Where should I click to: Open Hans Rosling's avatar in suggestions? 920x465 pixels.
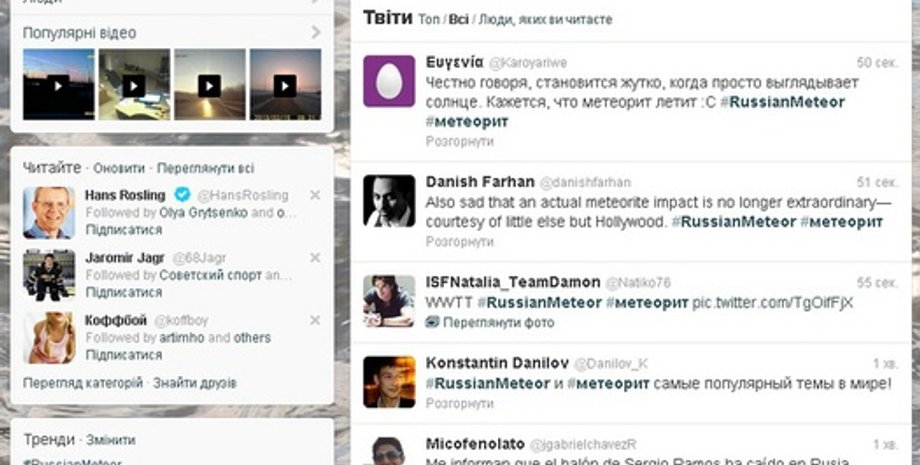[x=49, y=212]
